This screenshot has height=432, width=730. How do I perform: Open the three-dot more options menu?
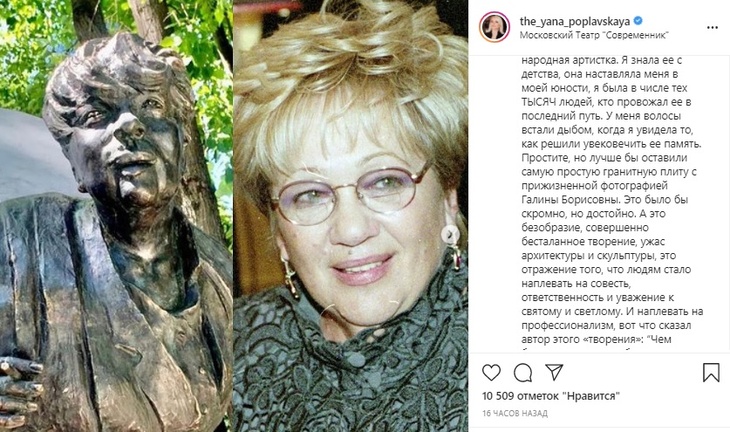(712, 28)
